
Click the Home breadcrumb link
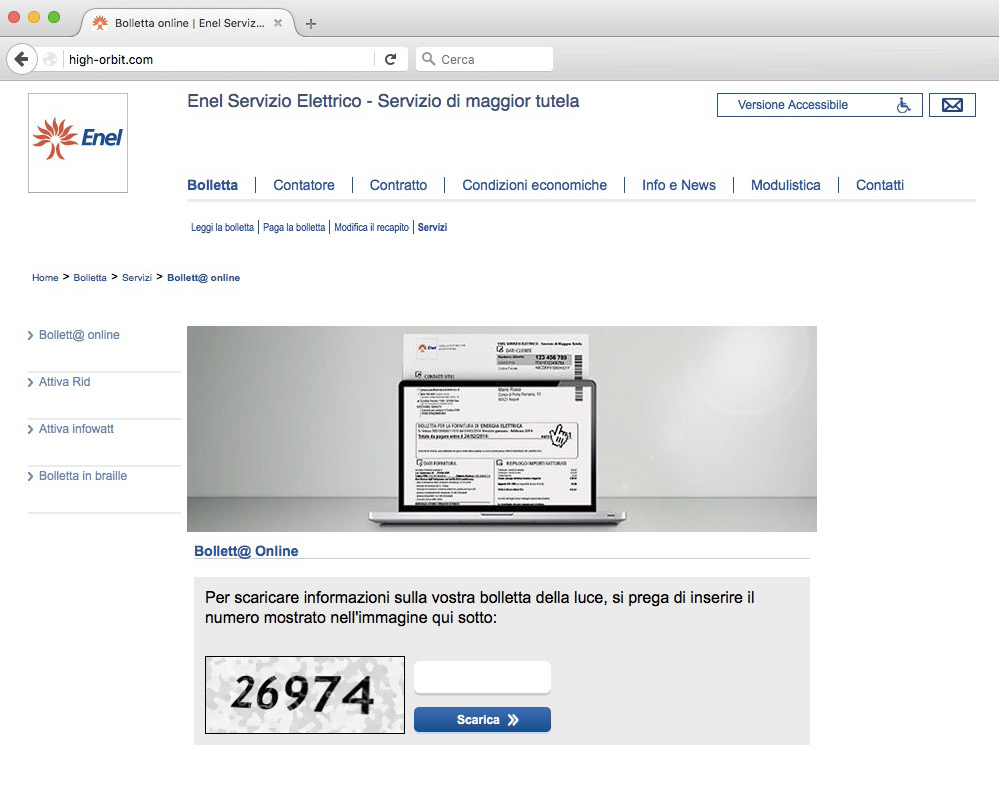(45, 278)
